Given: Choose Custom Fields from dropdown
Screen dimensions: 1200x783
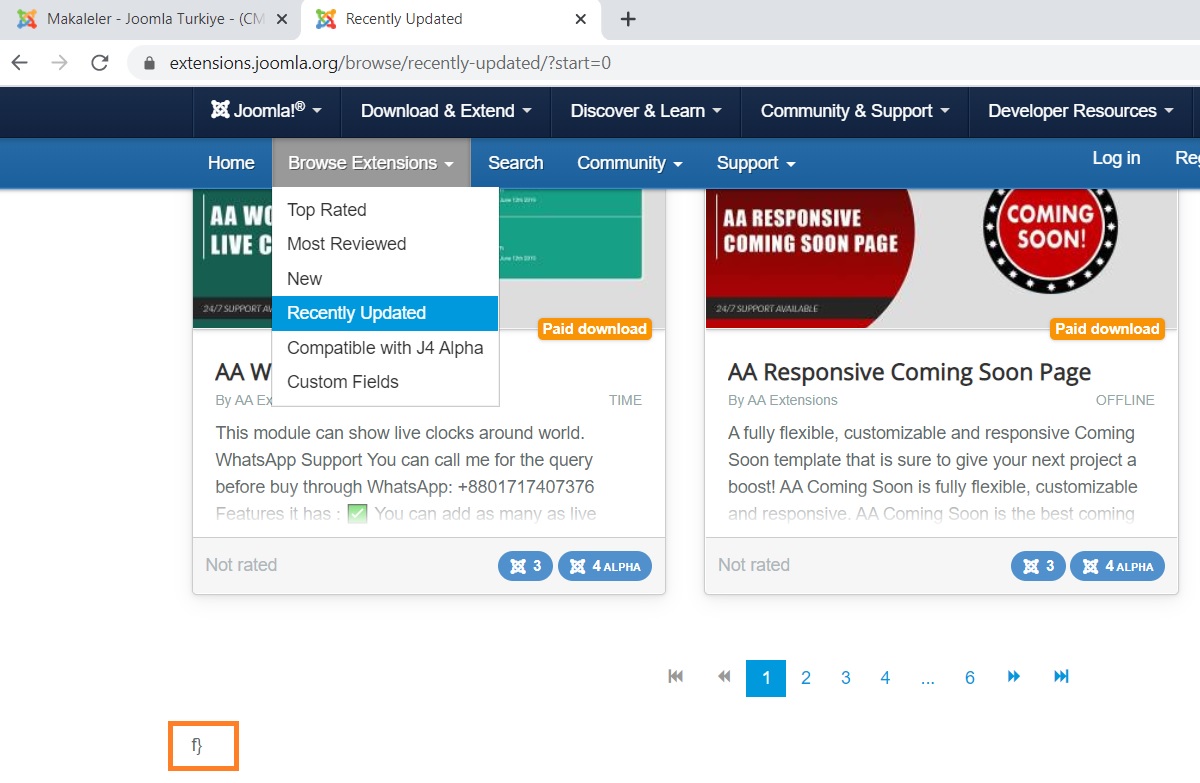Looking at the screenshot, I should pos(385,382).
